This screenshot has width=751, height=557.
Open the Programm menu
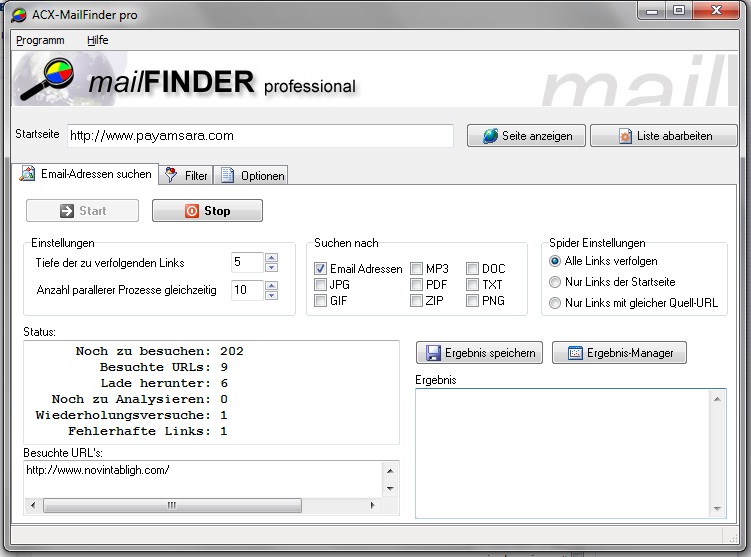click(x=40, y=40)
